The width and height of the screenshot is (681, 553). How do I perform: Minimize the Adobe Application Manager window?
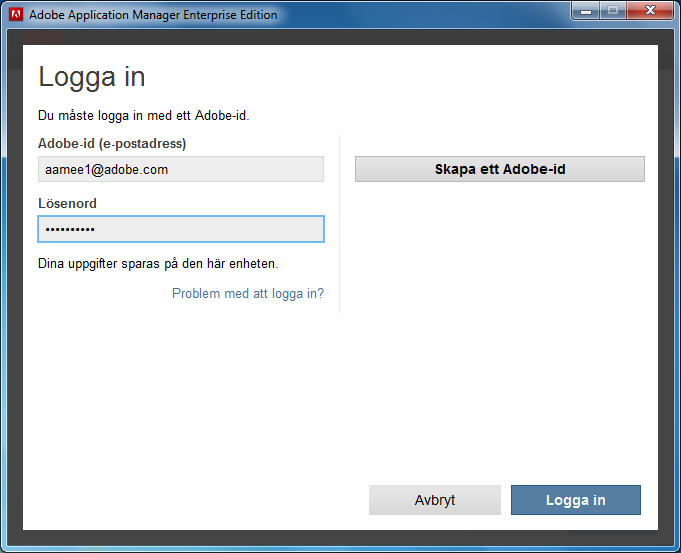(x=586, y=11)
